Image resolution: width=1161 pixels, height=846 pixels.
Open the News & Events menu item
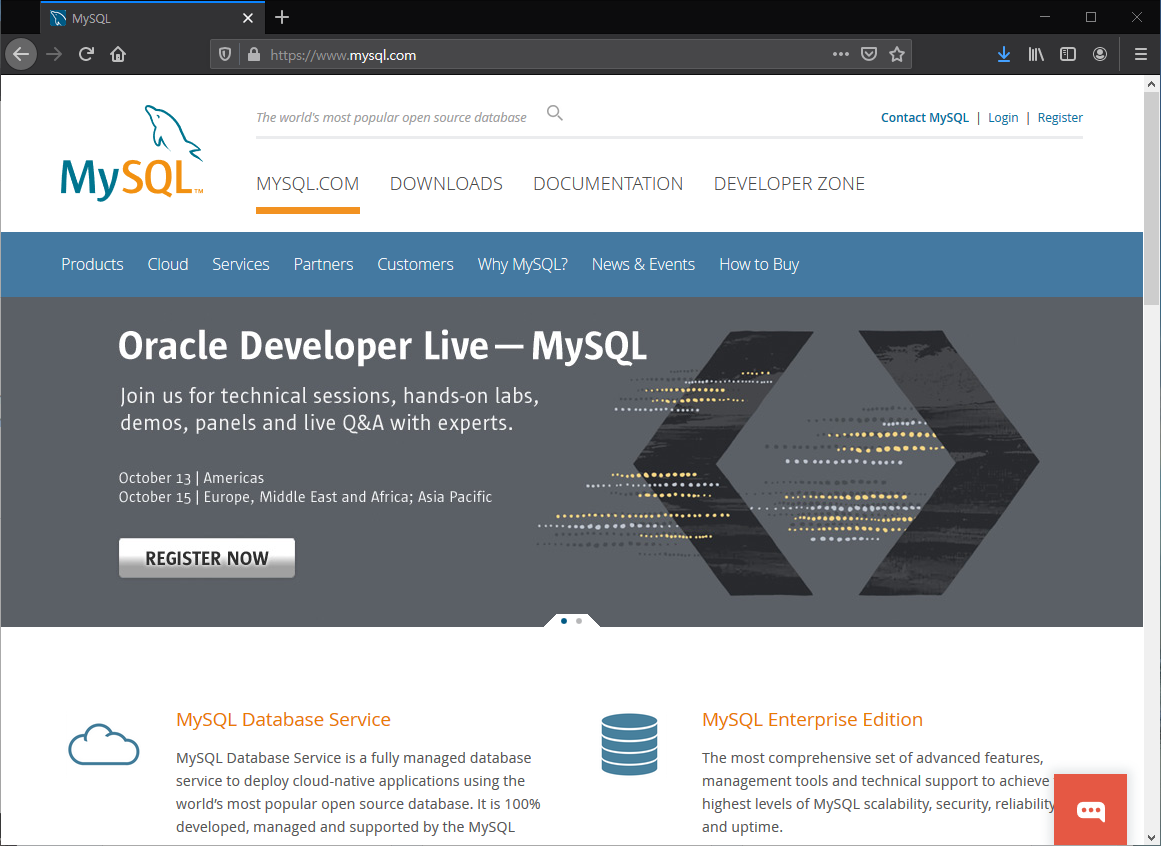[x=643, y=264]
